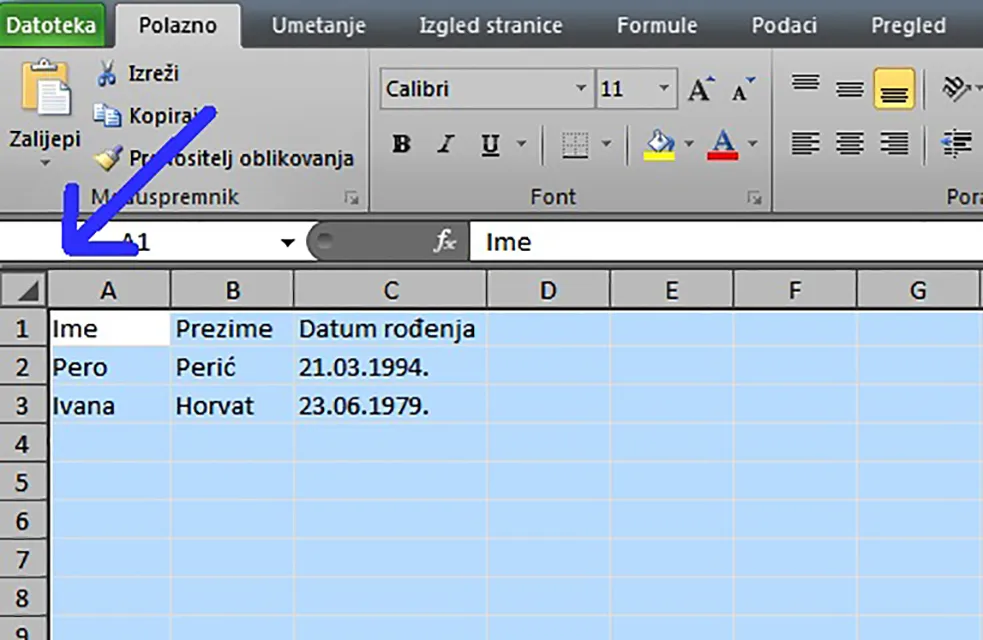Screen dimensions: 983x640
Task: Toggle bottom align highlighted button
Action: point(894,88)
